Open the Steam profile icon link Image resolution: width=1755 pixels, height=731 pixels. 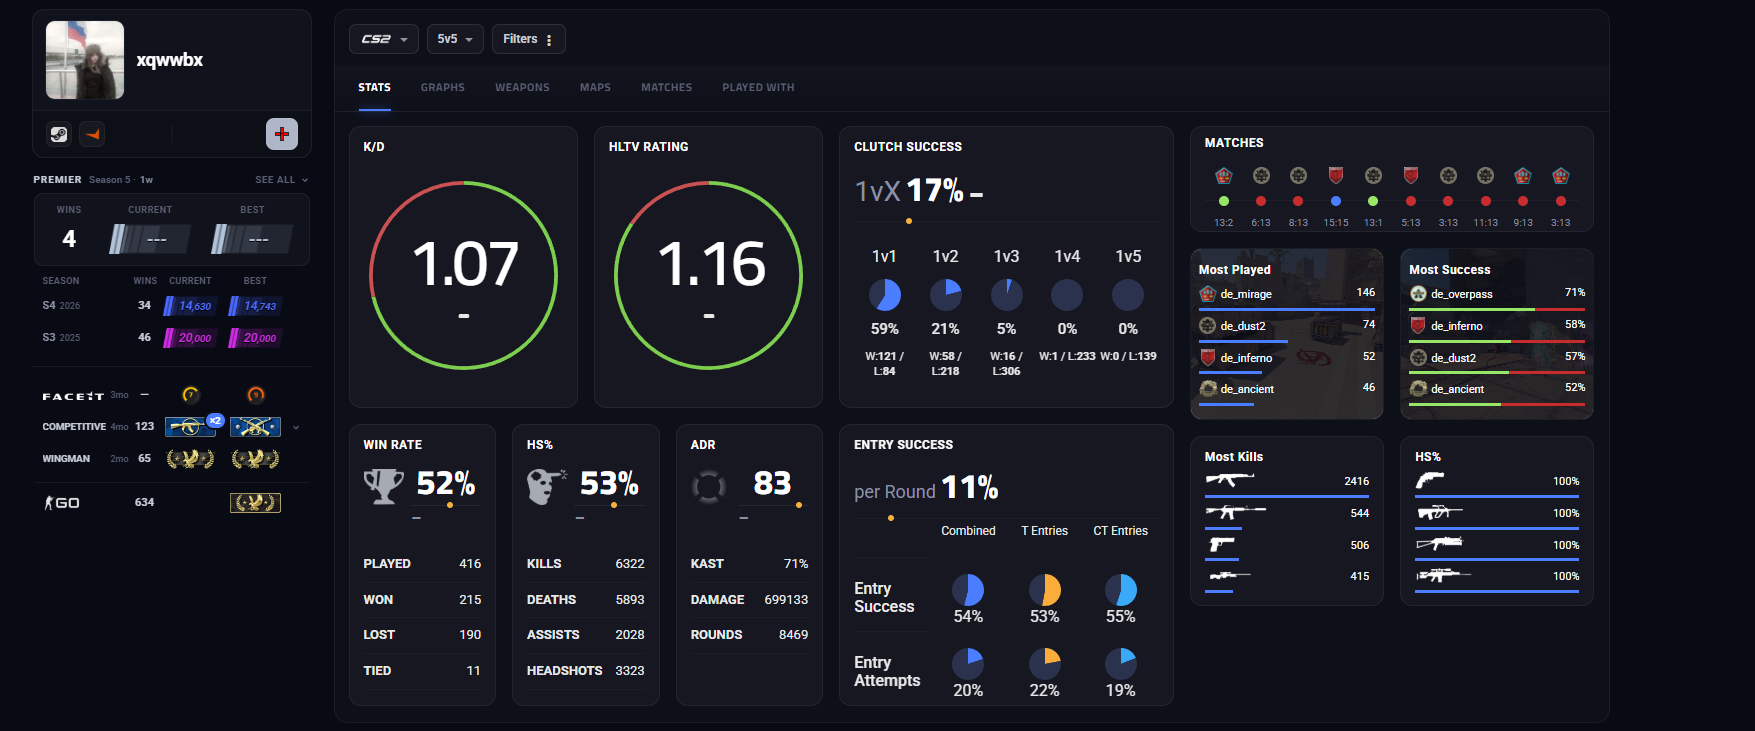[x=59, y=134]
